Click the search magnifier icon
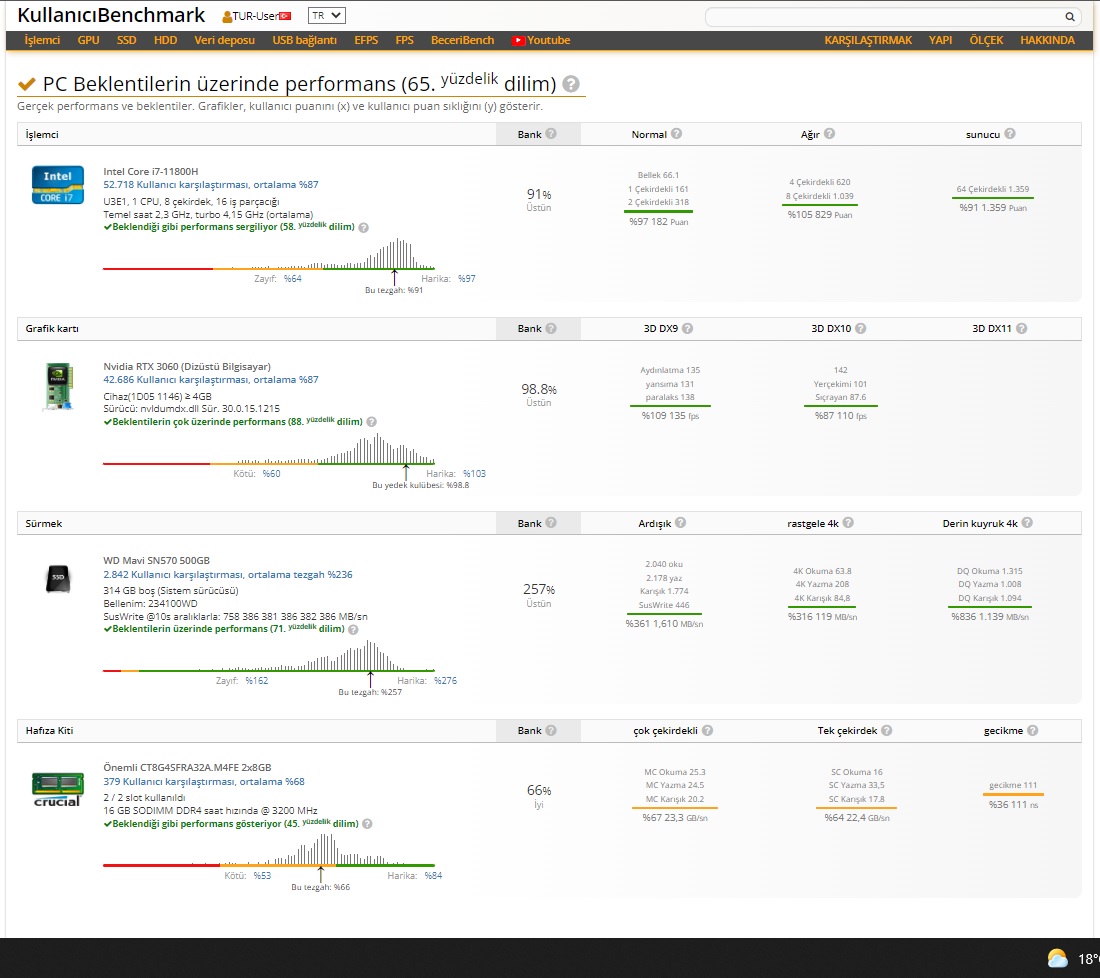 [1069, 17]
